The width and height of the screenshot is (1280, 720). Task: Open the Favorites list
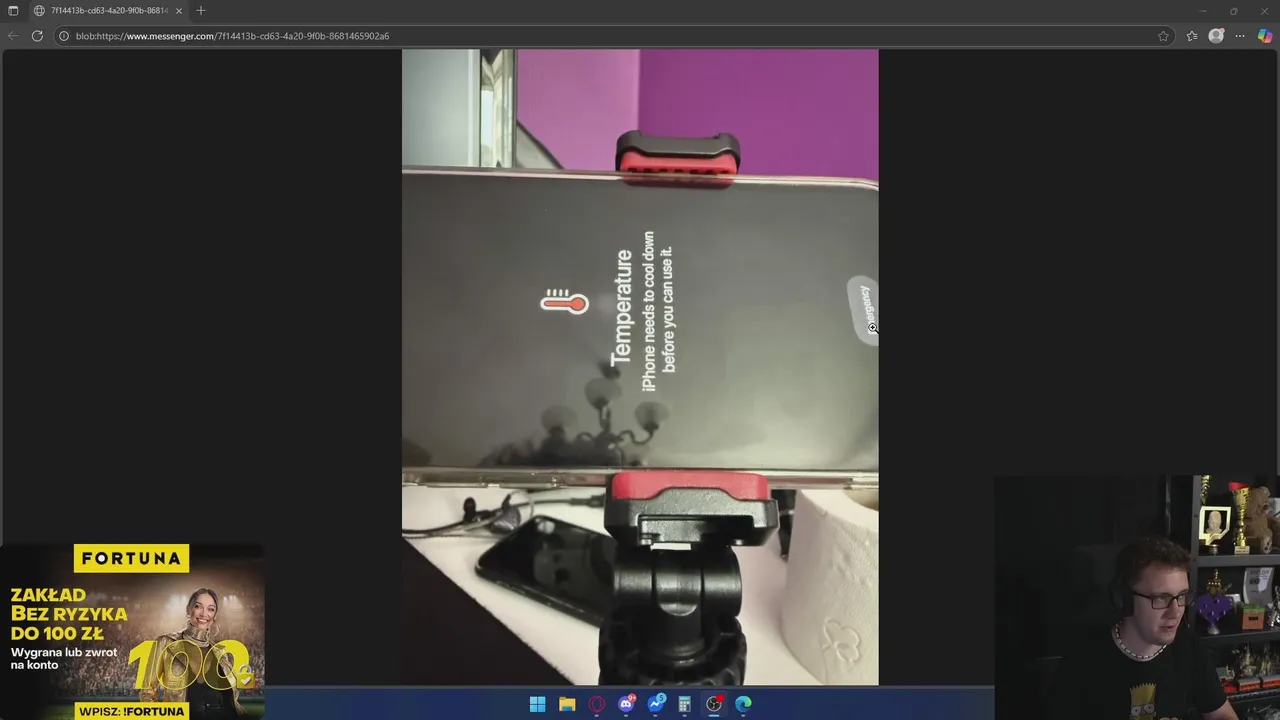[x=1192, y=36]
